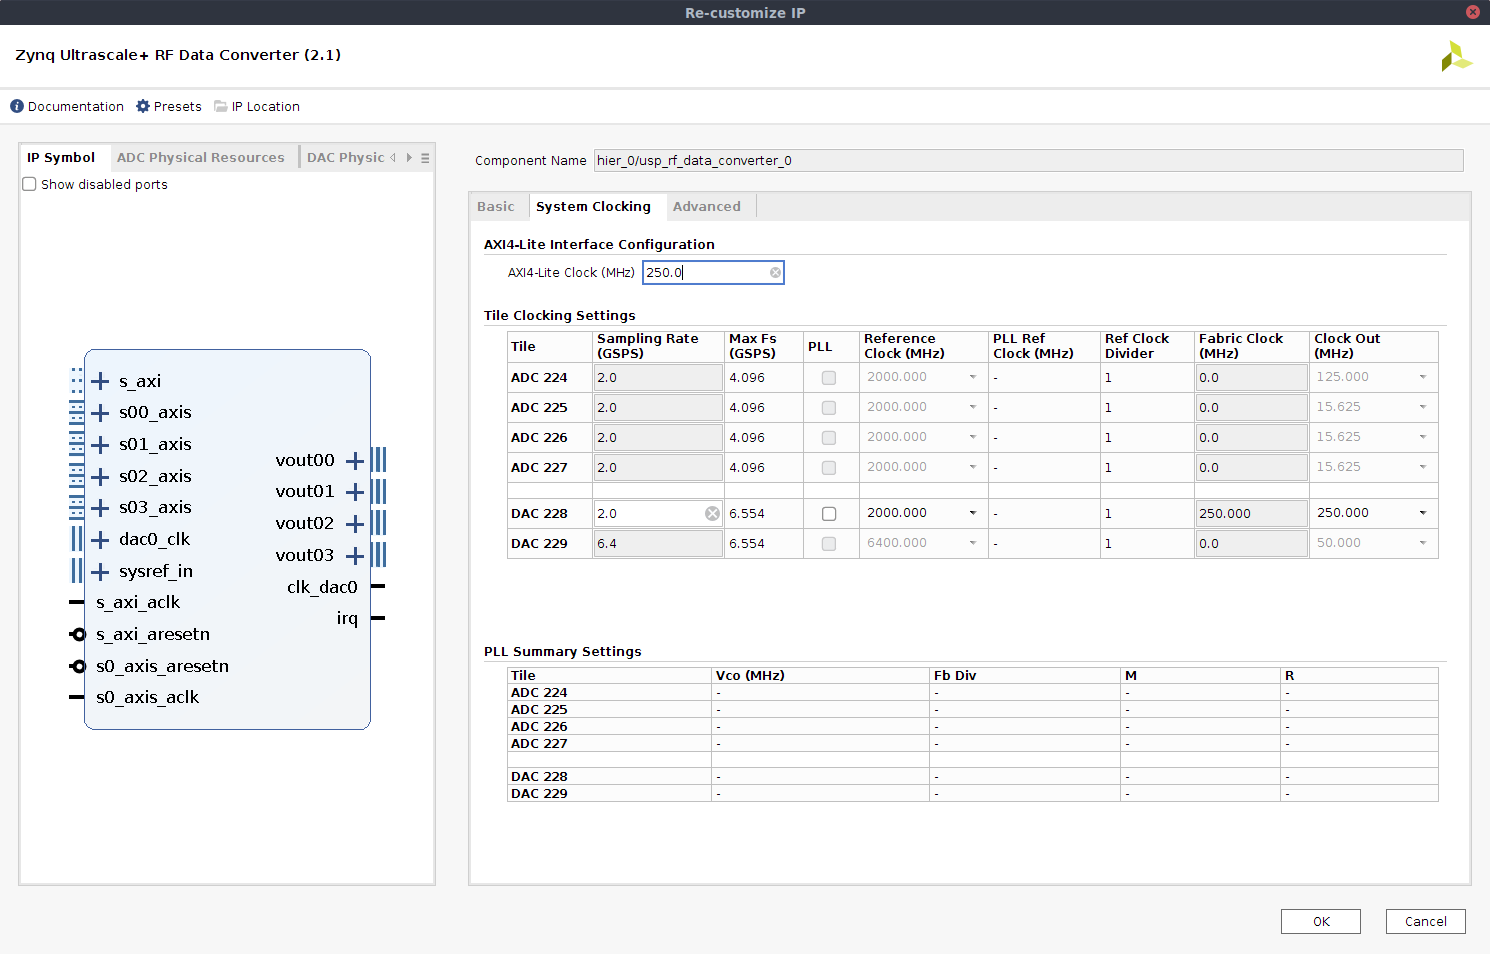Enable Show disabled ports checkbox
Viewport: 1490px width, 954px height.
[x=30, y=184]
